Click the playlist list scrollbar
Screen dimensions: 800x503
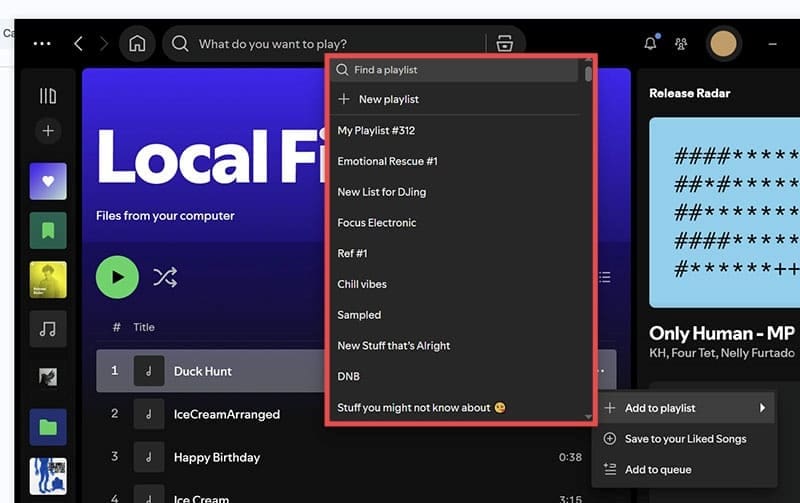click(588, 74)
